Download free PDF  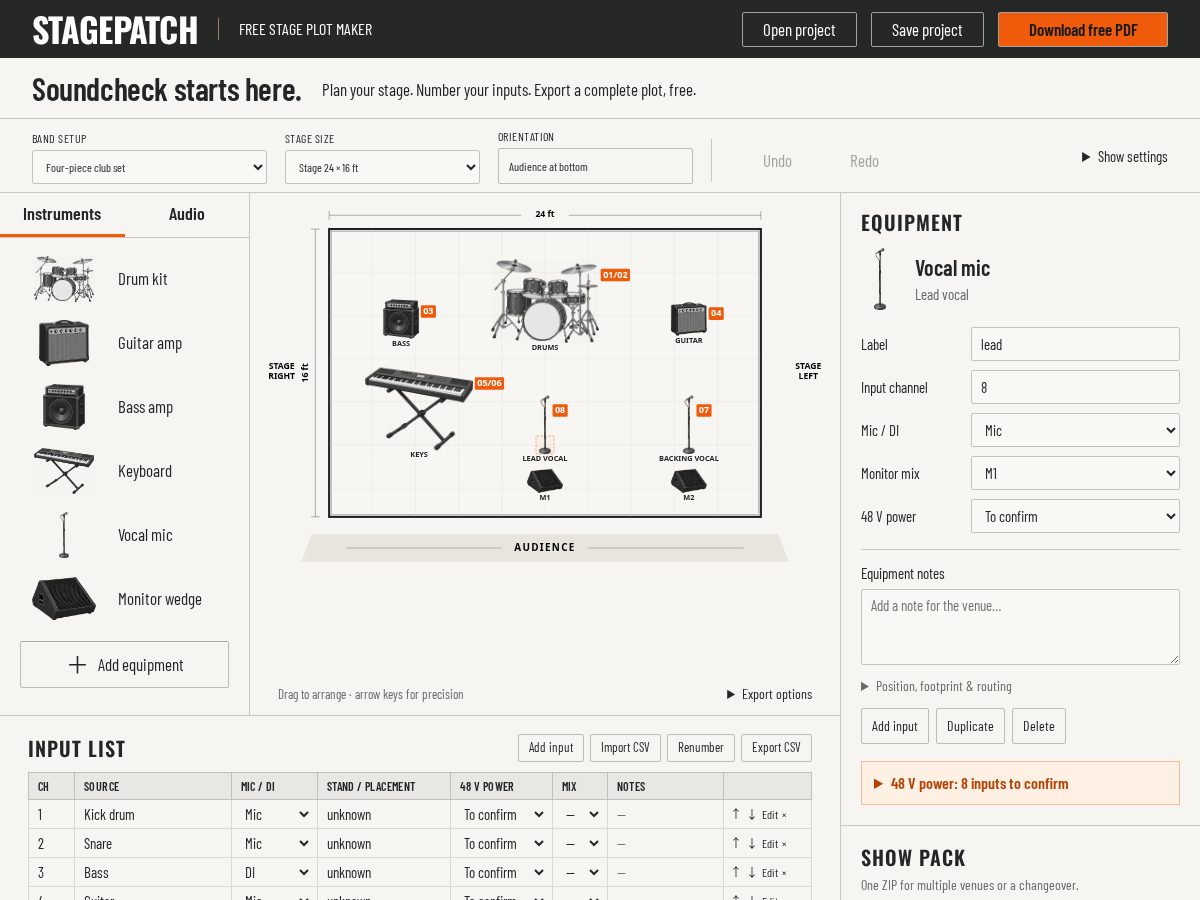point(1083,29)
